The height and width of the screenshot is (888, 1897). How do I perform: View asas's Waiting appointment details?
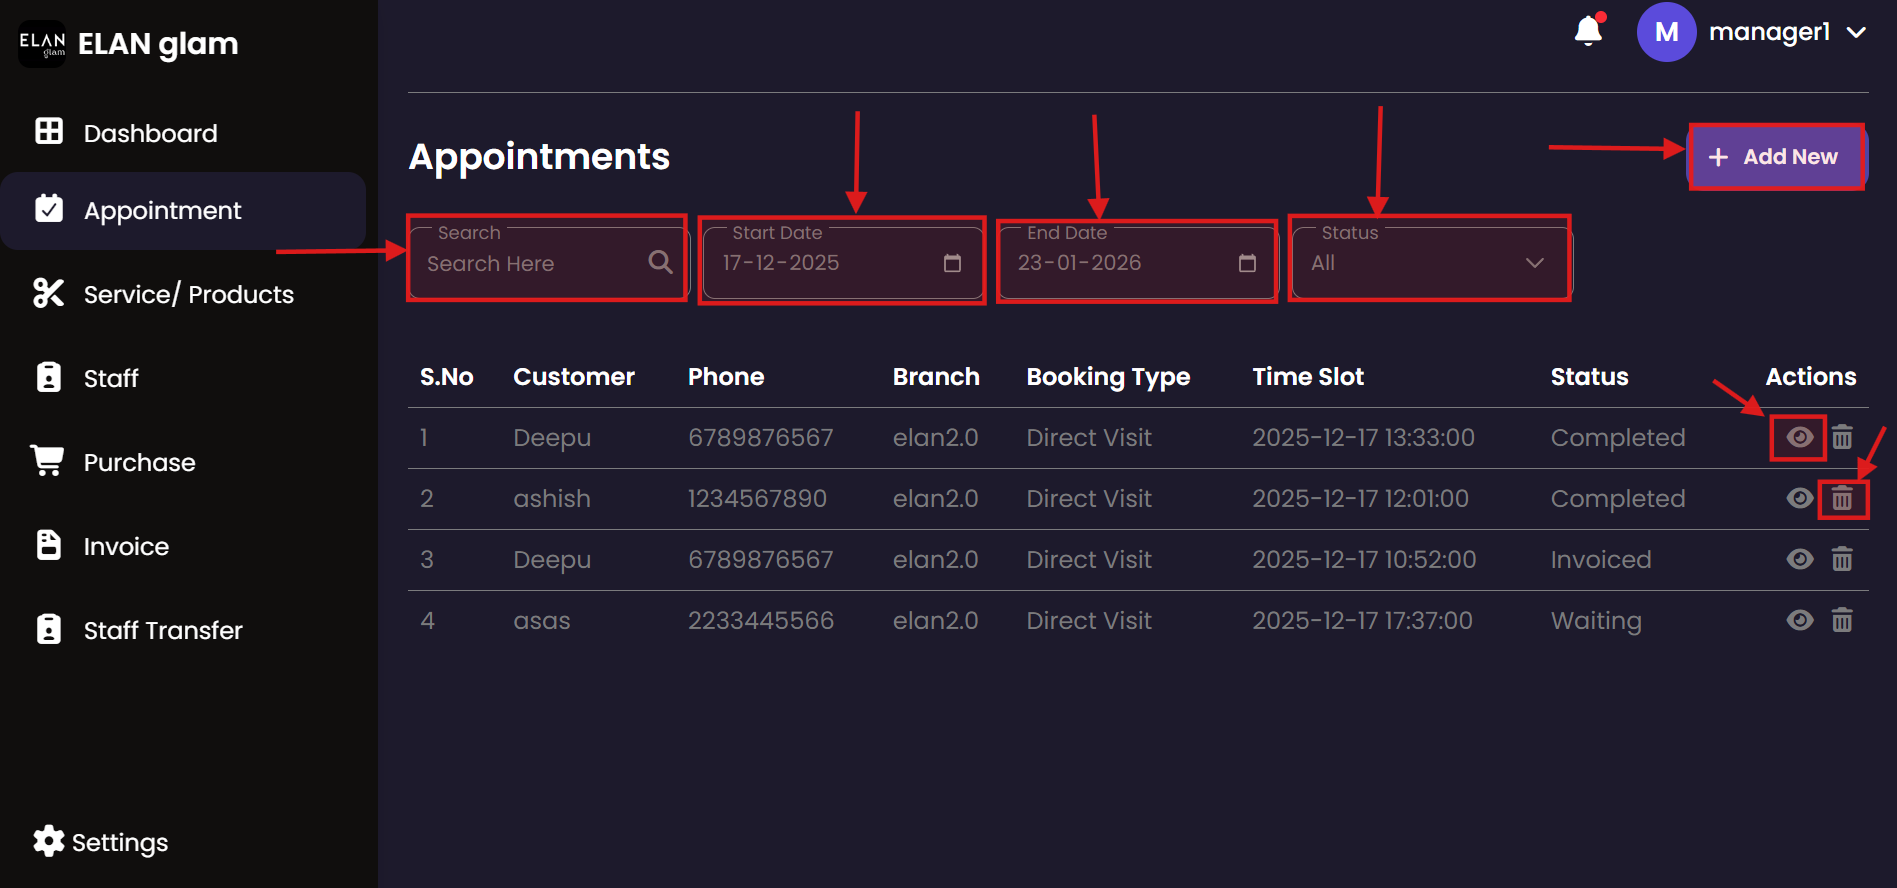coord(1799,620)
